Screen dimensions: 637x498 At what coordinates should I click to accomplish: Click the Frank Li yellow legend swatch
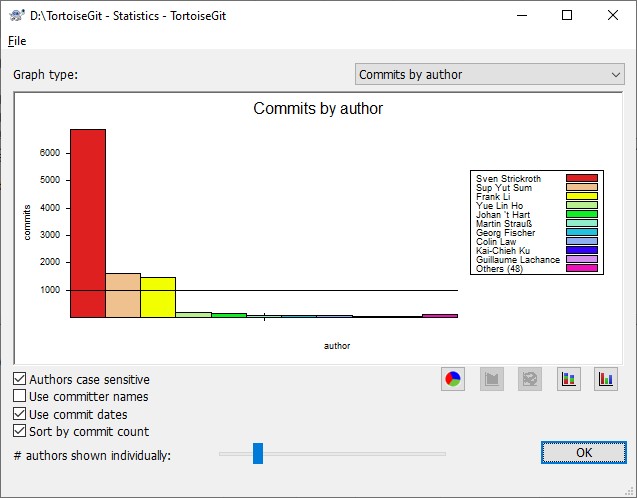(582, 196)
